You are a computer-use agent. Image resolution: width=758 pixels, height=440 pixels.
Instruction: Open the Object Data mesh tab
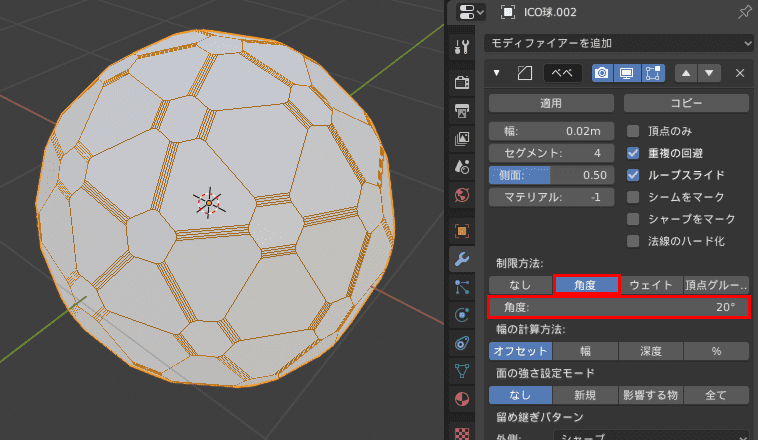pyautogui.click(x=462, y=371)
